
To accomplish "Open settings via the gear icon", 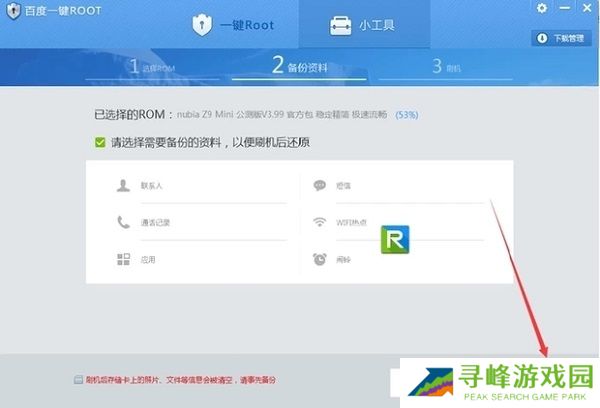I will [x=542, y=9].
